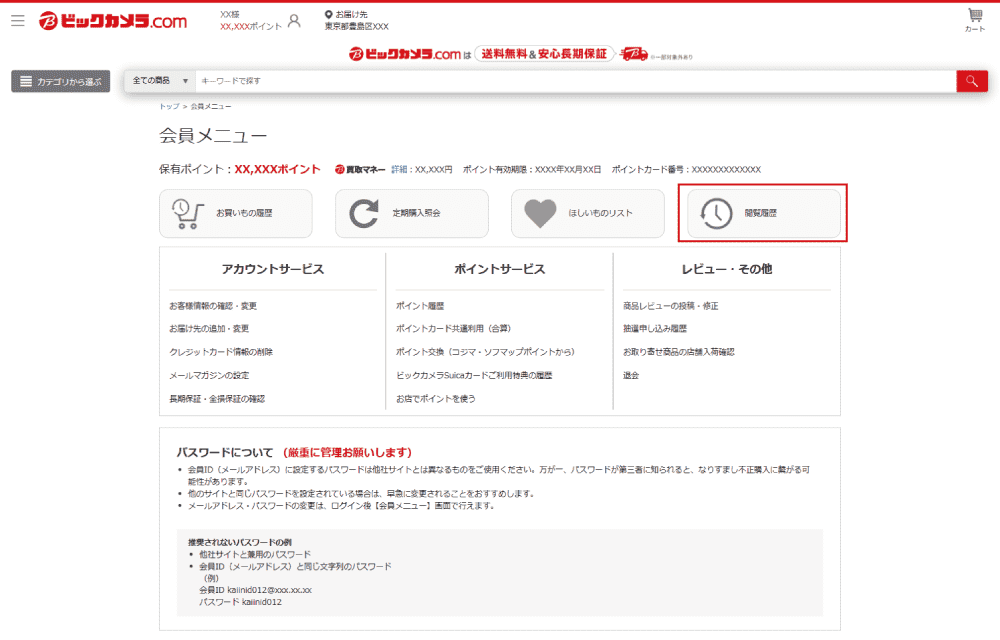The image size is (1000, 640).
Task: Open クレジットカード情報の削除 link
Action: click(x=221, y=352)
